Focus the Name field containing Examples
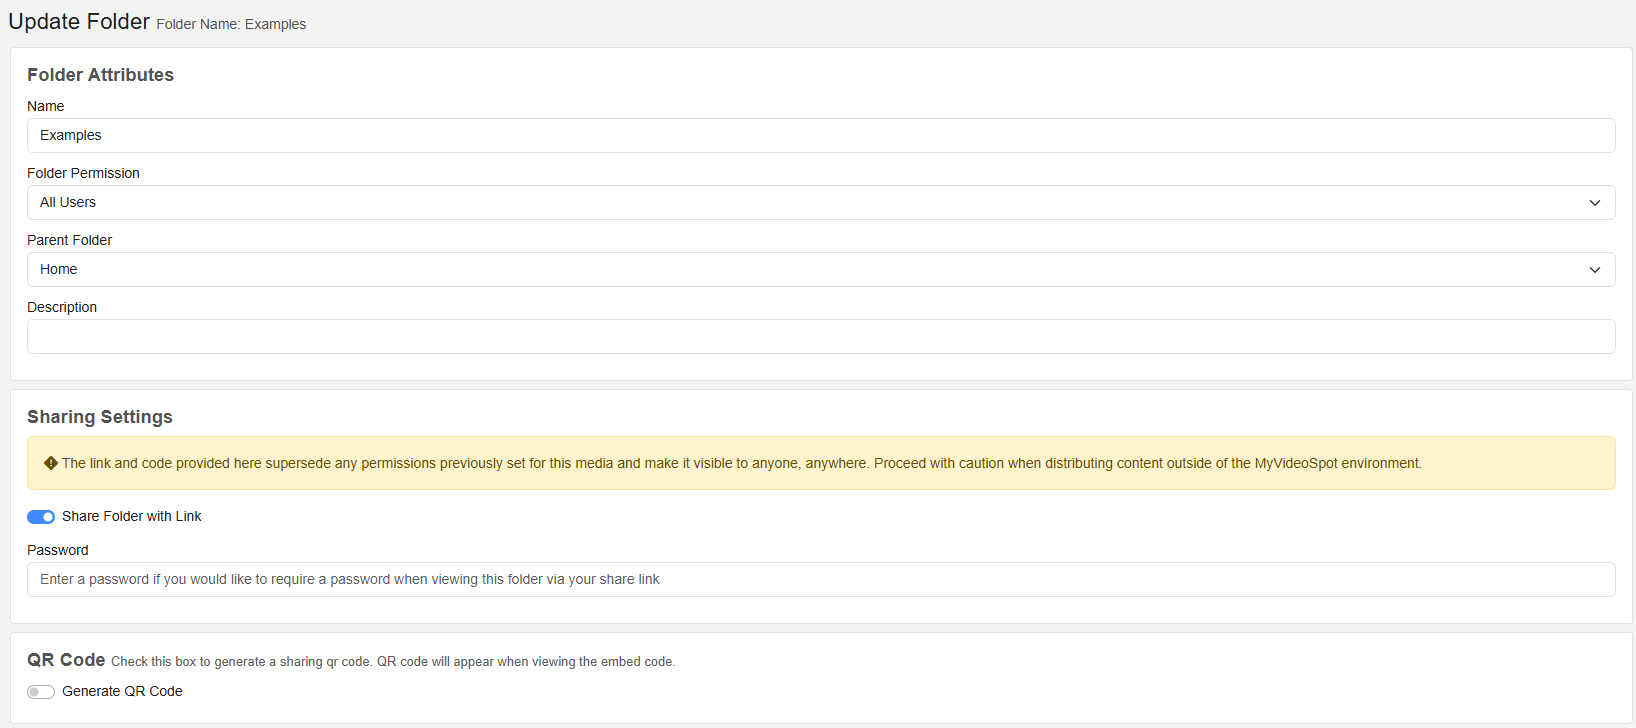The height and width of the screenshot is (728, 1636). tap(820, 135)
